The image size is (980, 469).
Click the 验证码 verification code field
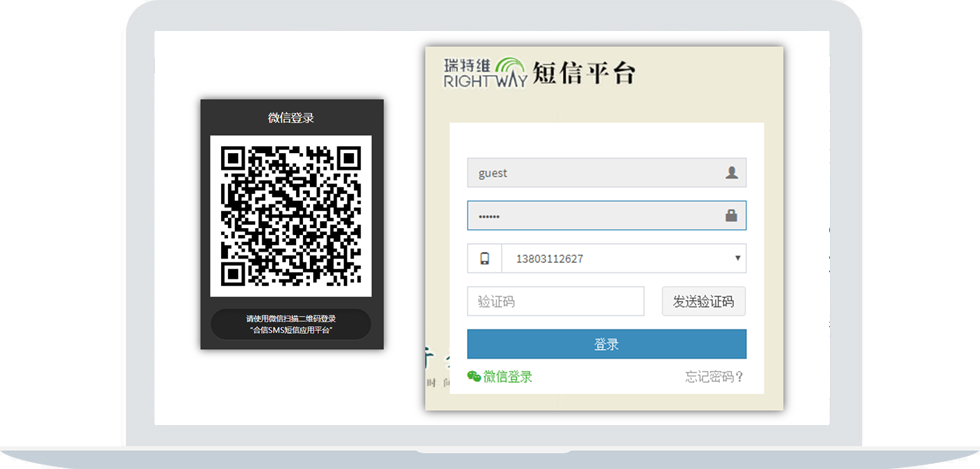pyautogui.click(x=556, y=301)
